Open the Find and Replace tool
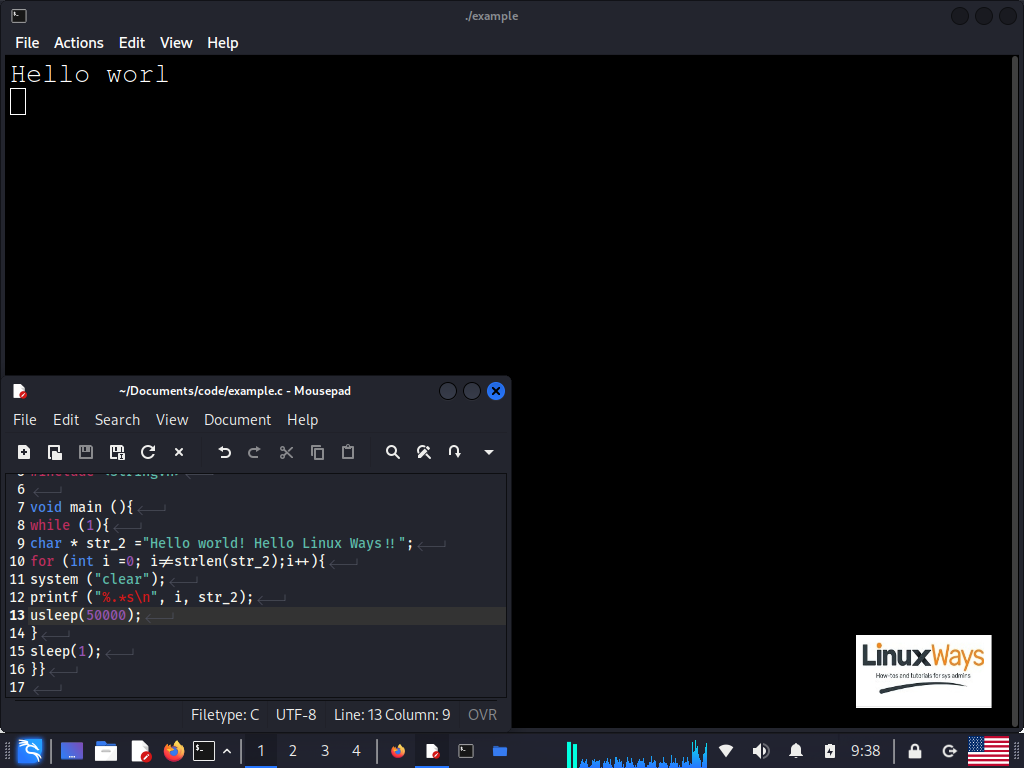 (x=424, y=452)
